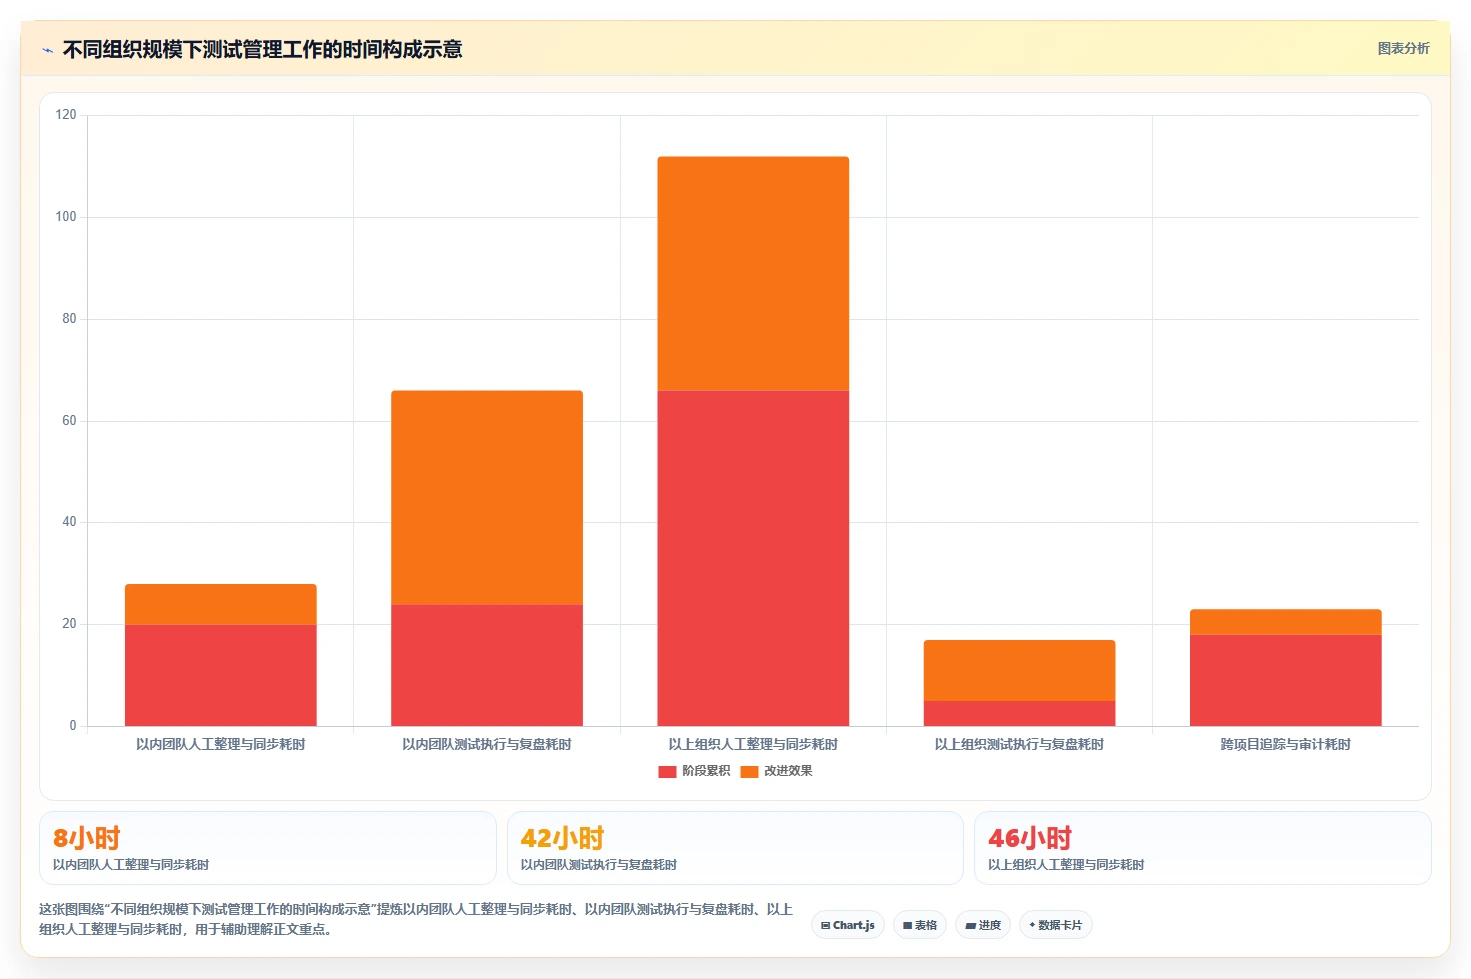This screenshot has width=1471, height=979.
Task: Click x-axis label 以上组织测试执行与复盘耗时
Action: click(1019, 744)
